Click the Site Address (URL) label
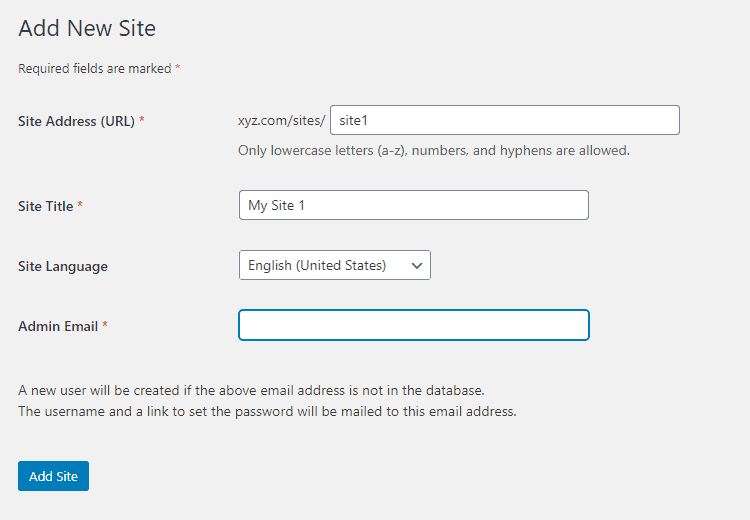Viewport: 750px width, 520px height. point(77,122)
